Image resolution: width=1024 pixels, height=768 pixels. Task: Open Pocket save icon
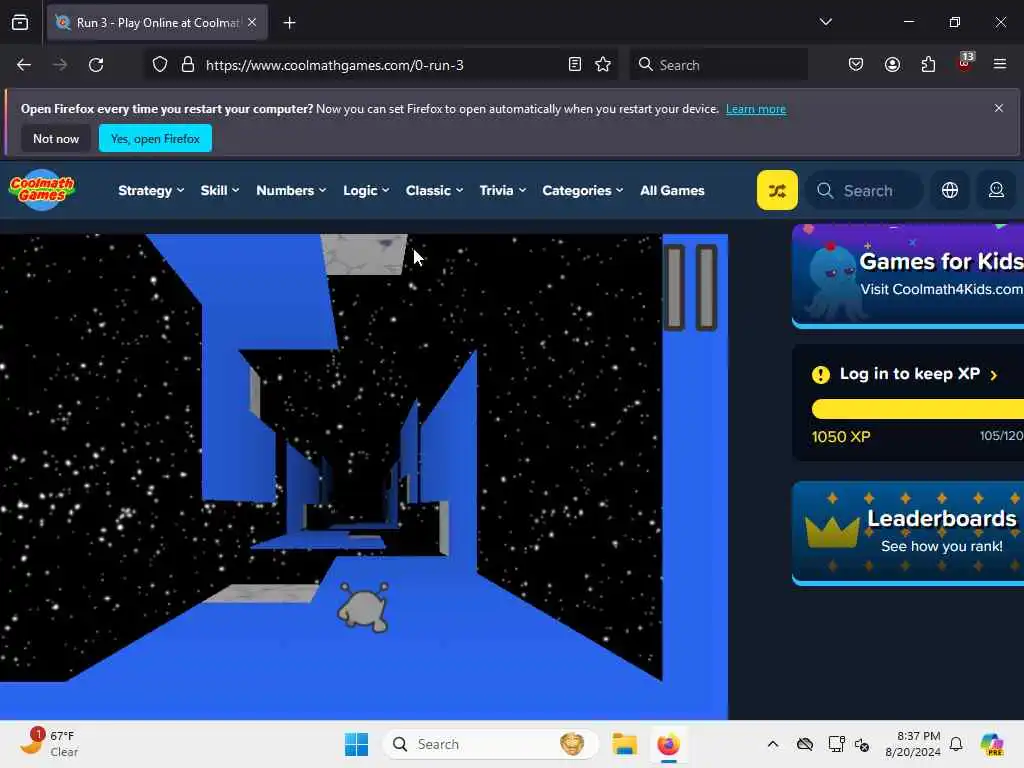click(x=856, y=65)
